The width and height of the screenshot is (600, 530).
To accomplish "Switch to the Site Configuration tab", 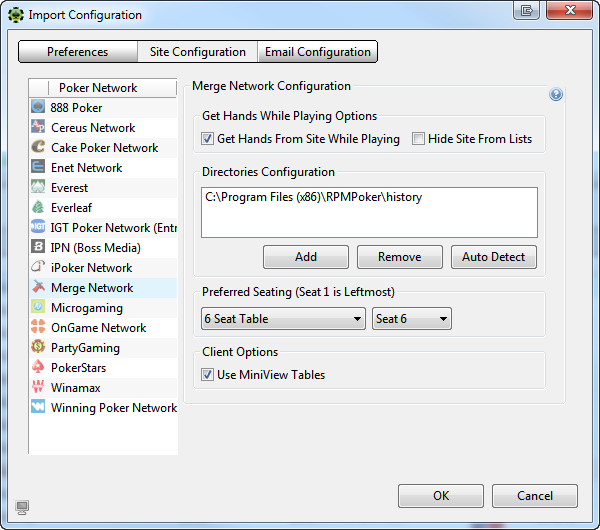I will tap(197, 52).
